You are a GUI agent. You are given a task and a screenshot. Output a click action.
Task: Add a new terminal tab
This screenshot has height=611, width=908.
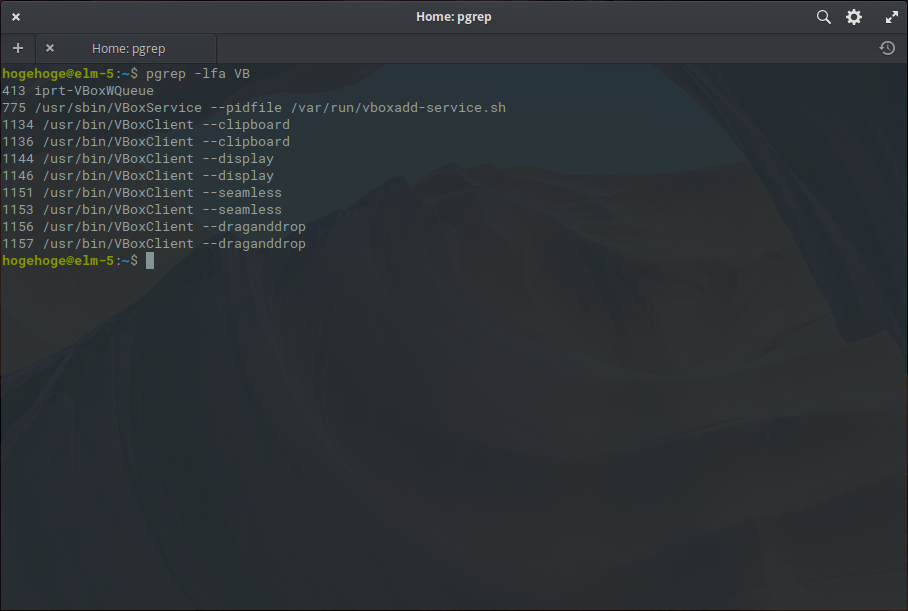[18, 48]
